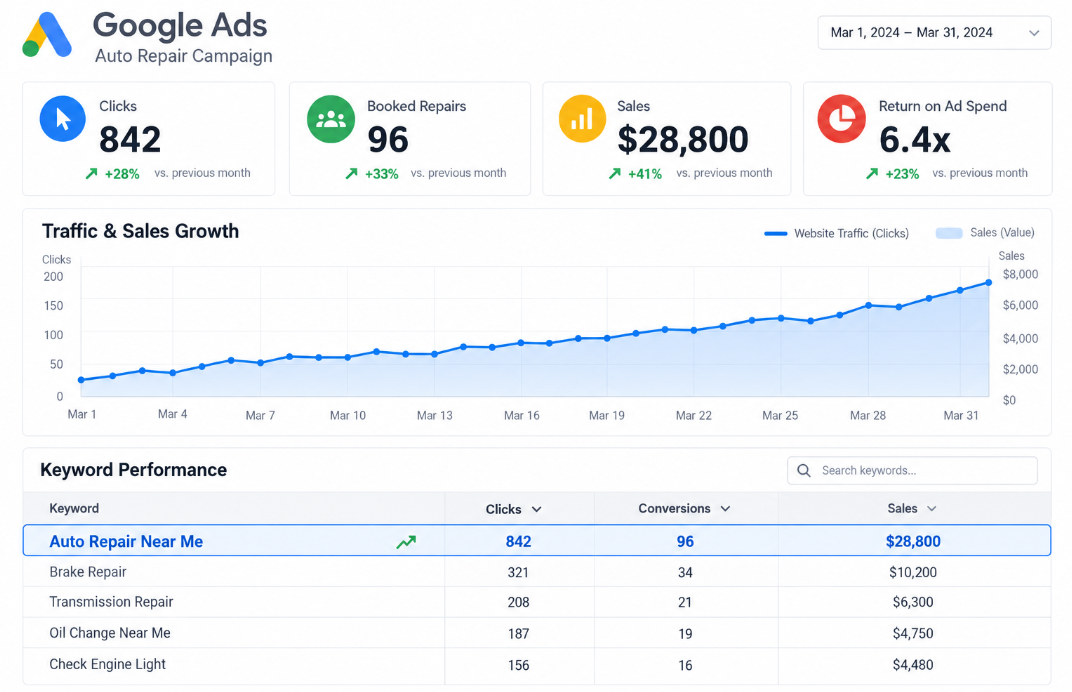Click the $4,750 sales cell
Screen dimensions: 1072x692
[x=913, y=634]
